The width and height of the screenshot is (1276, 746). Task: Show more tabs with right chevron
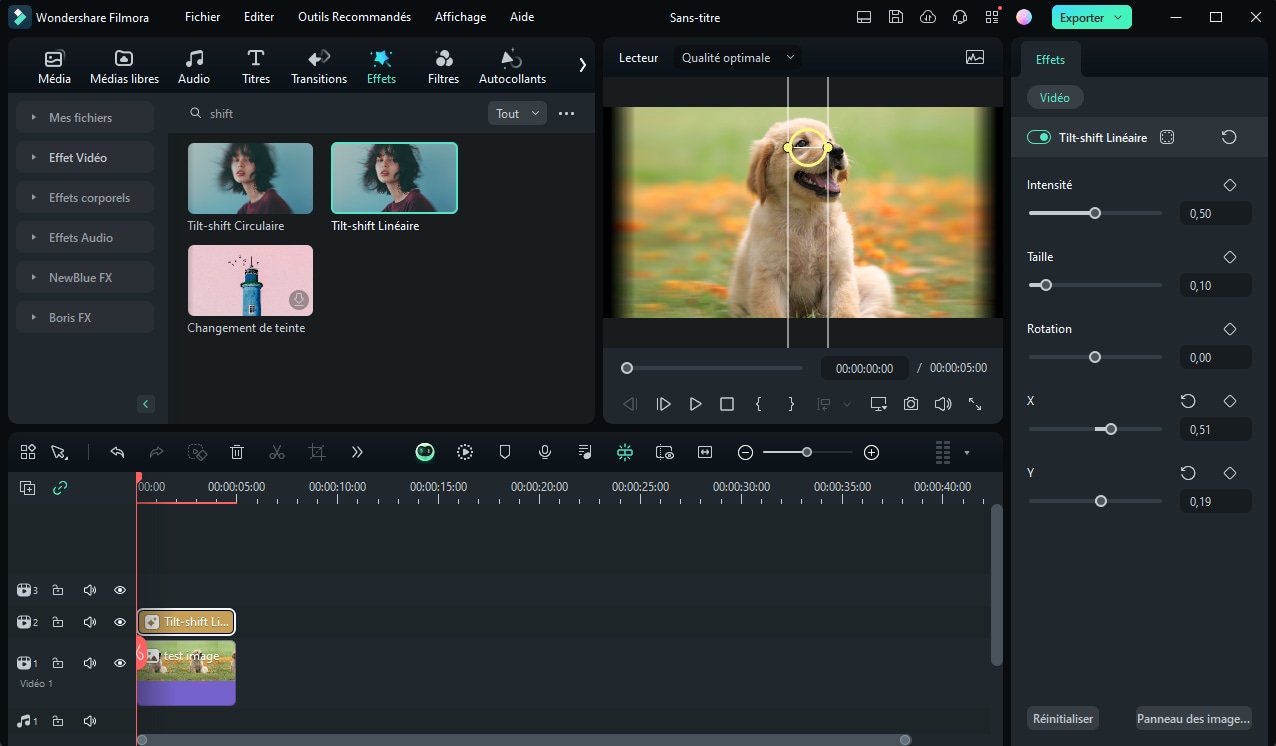click(582, 65)
